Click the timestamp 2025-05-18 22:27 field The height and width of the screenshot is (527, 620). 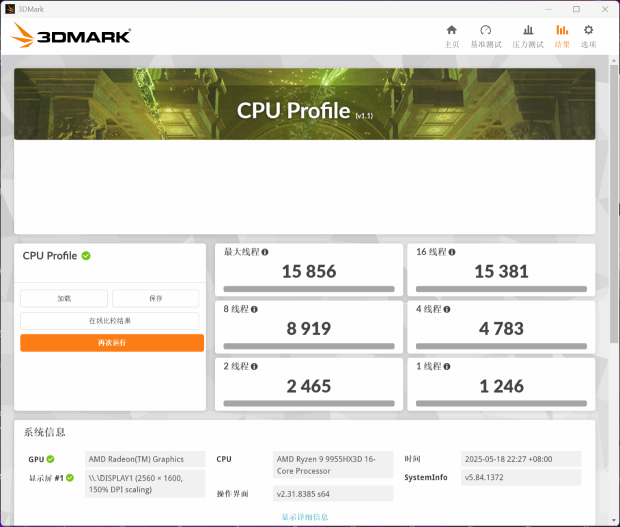pos(521,459)
